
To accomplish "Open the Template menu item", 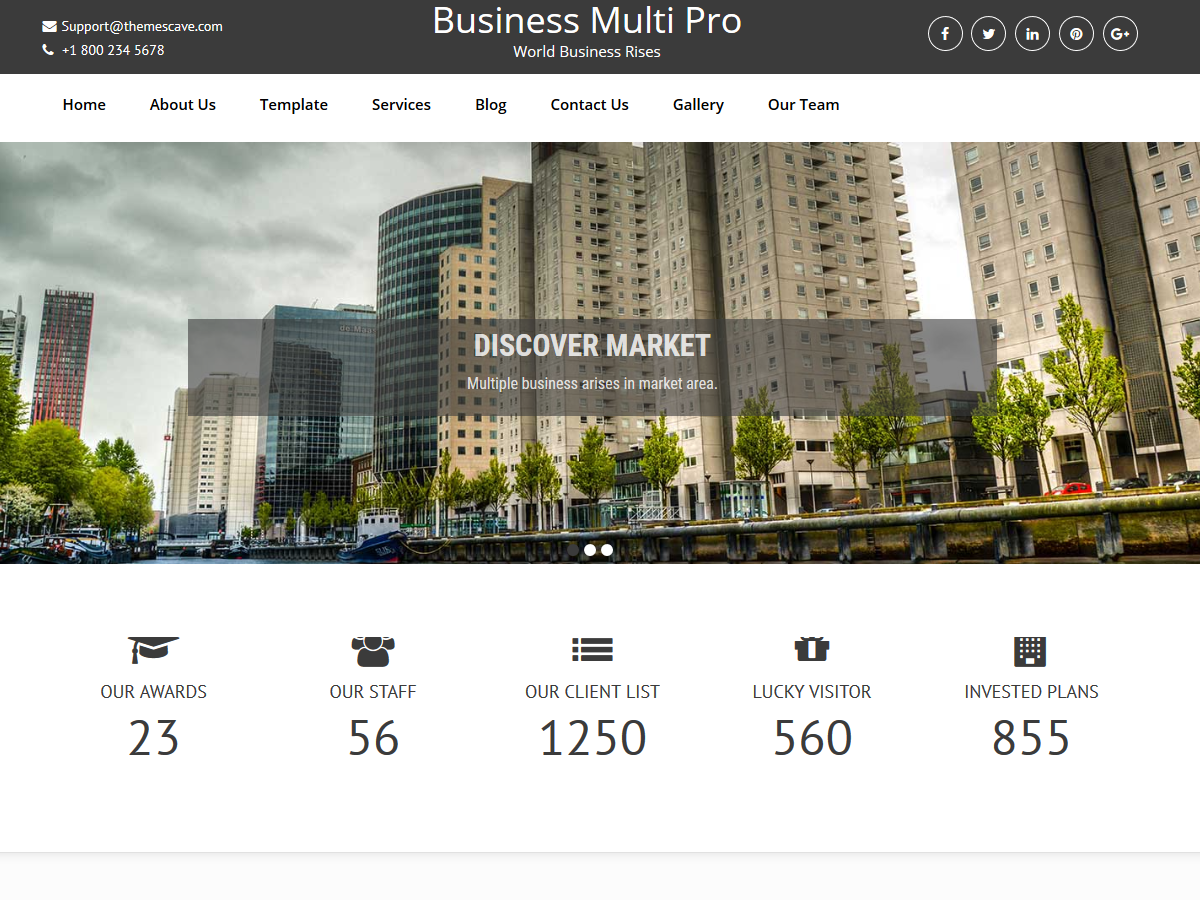I will 293,104.
